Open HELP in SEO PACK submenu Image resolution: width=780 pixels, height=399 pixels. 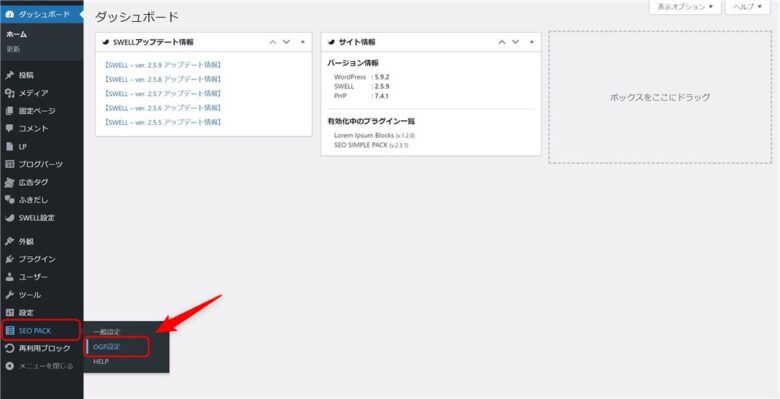(x=101, y=362)
